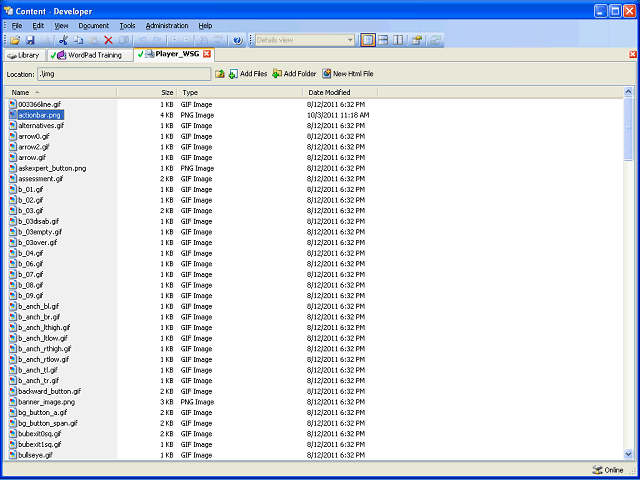Open the Details view dropdown

click(x=350, y=40)
